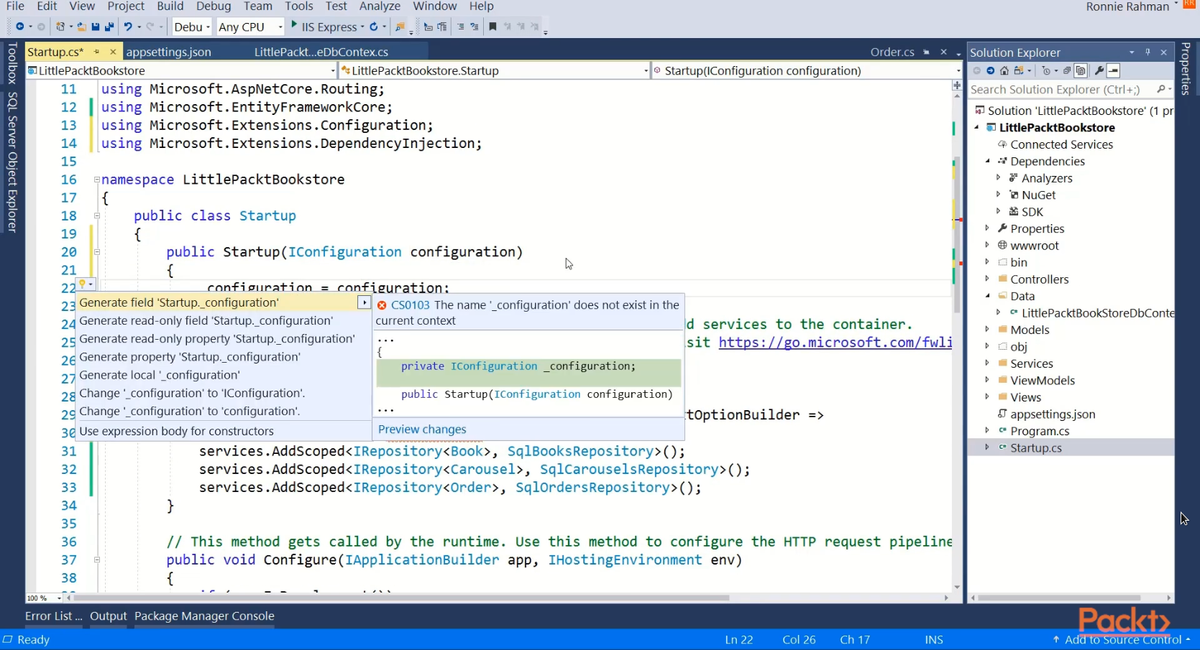This screenshot has height=650, width=1200.
Task: Start debugging with the green IIS Express play icon
Action: coord(294,25)
